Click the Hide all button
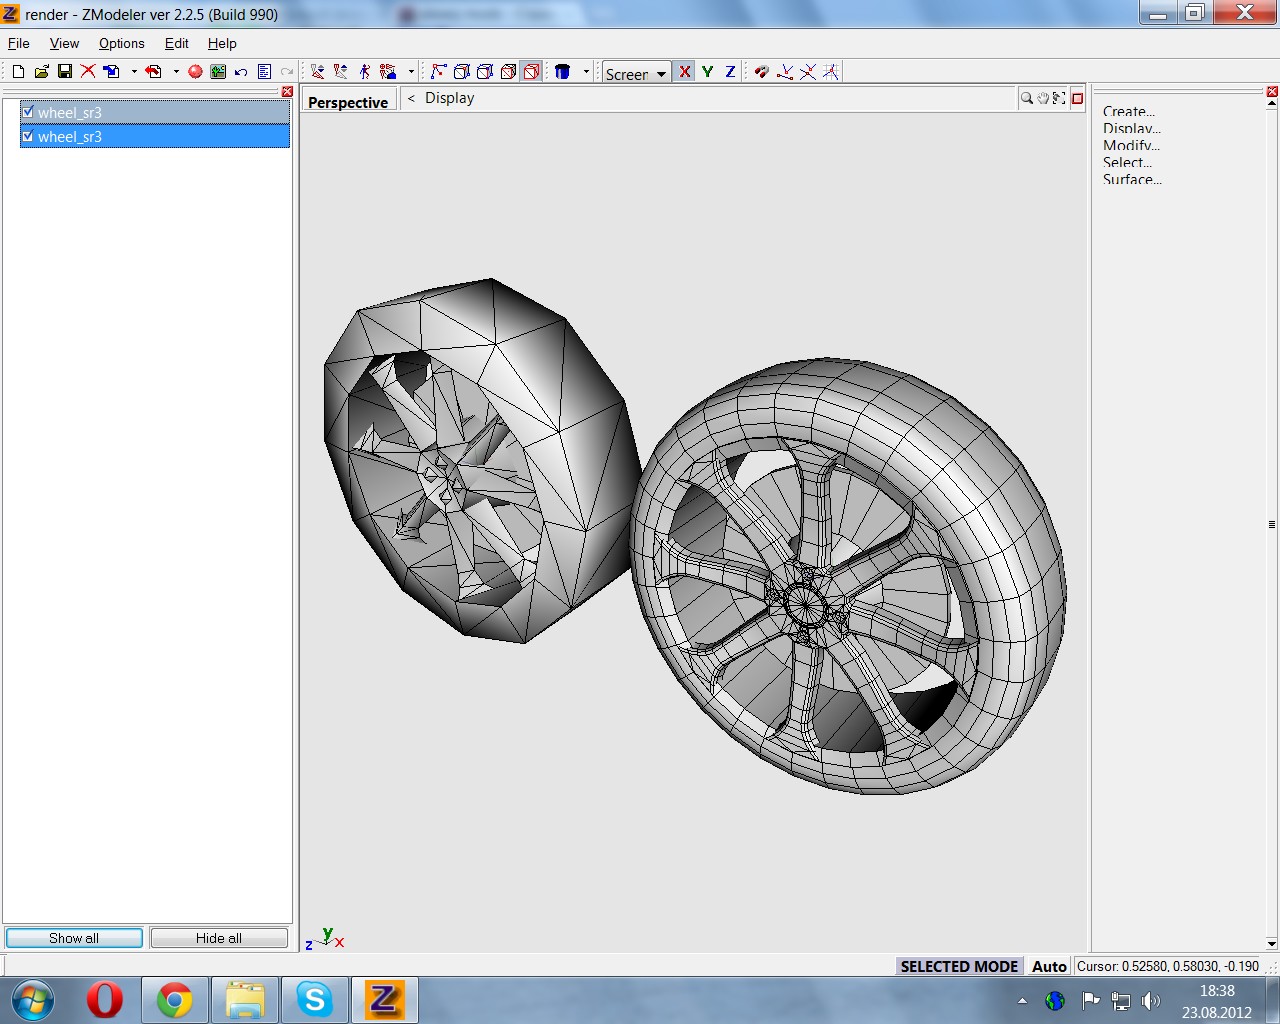 219,938
